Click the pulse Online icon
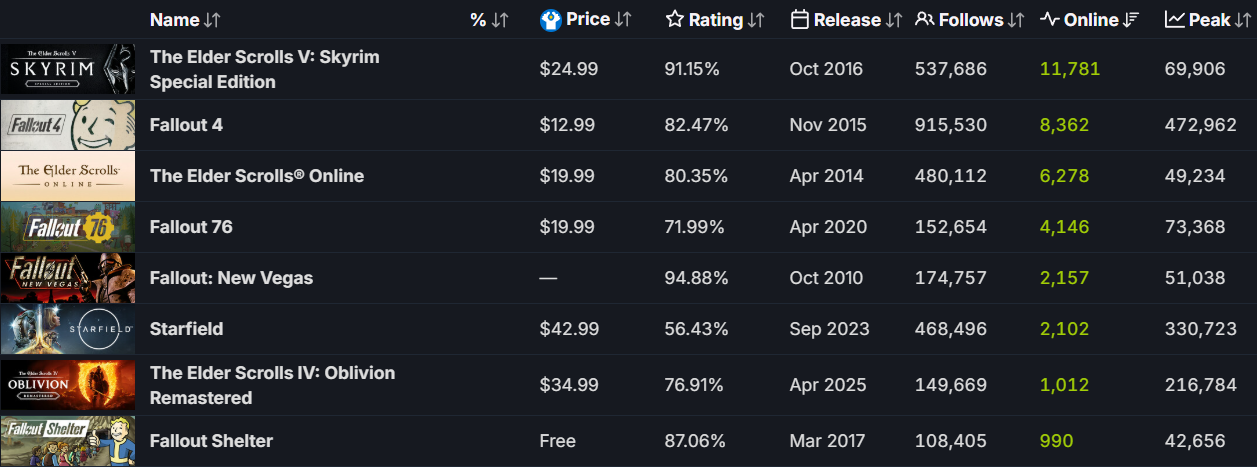This screenshot has width=1257, height=467. (x=1049, y=20)
